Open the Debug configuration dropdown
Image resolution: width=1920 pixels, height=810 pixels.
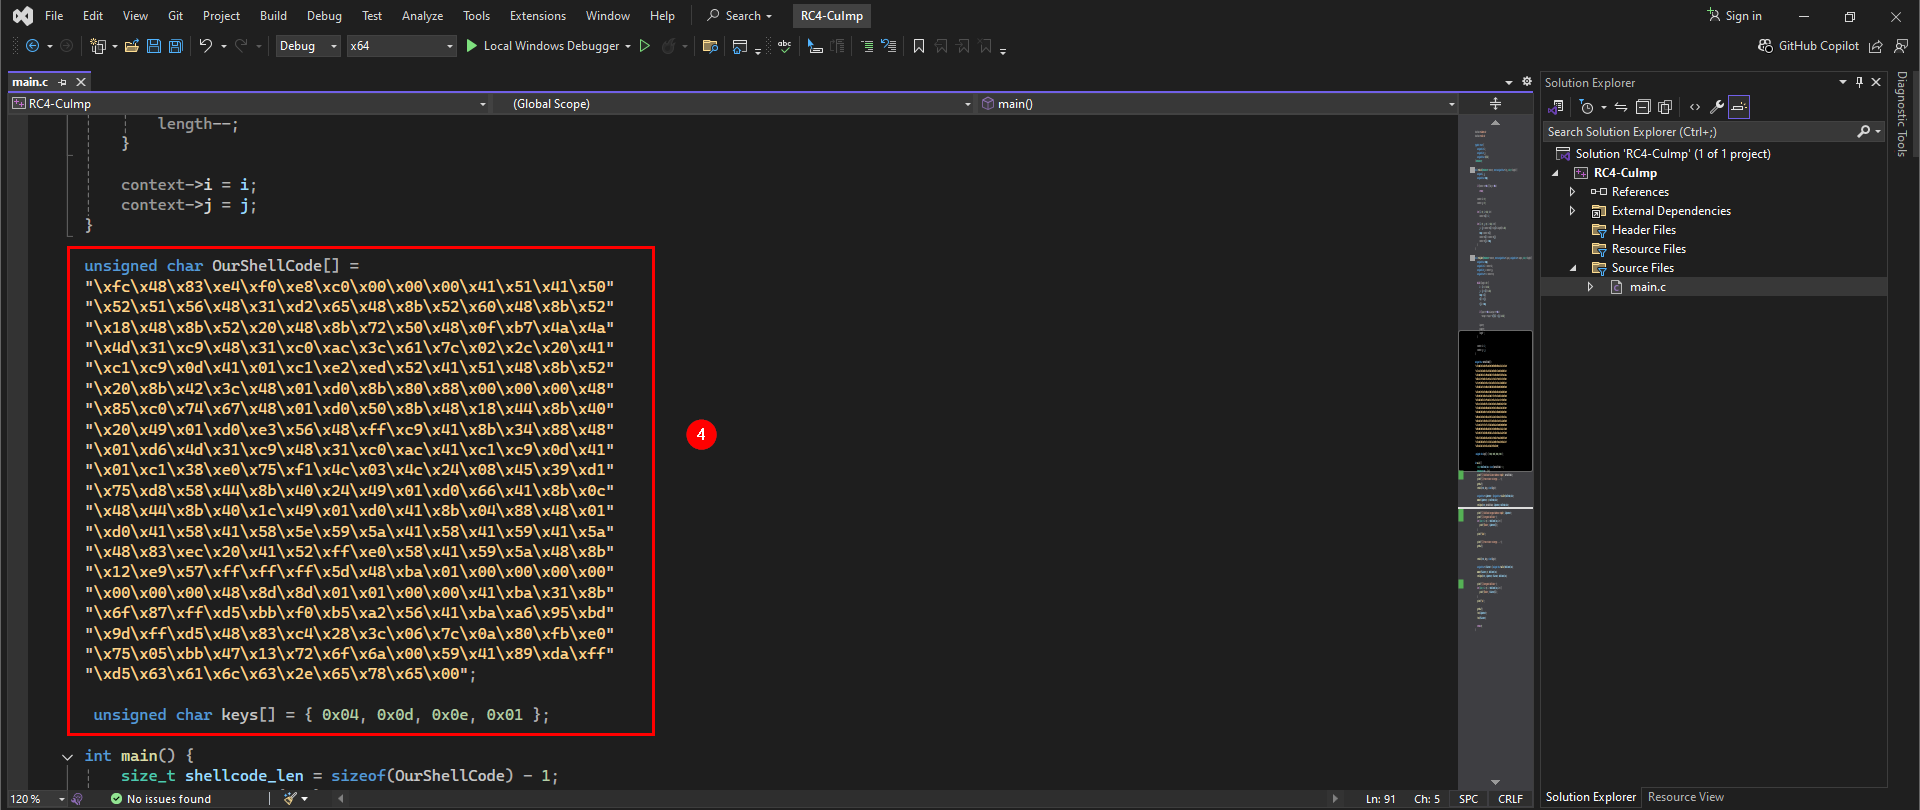[x=309, y=46]
